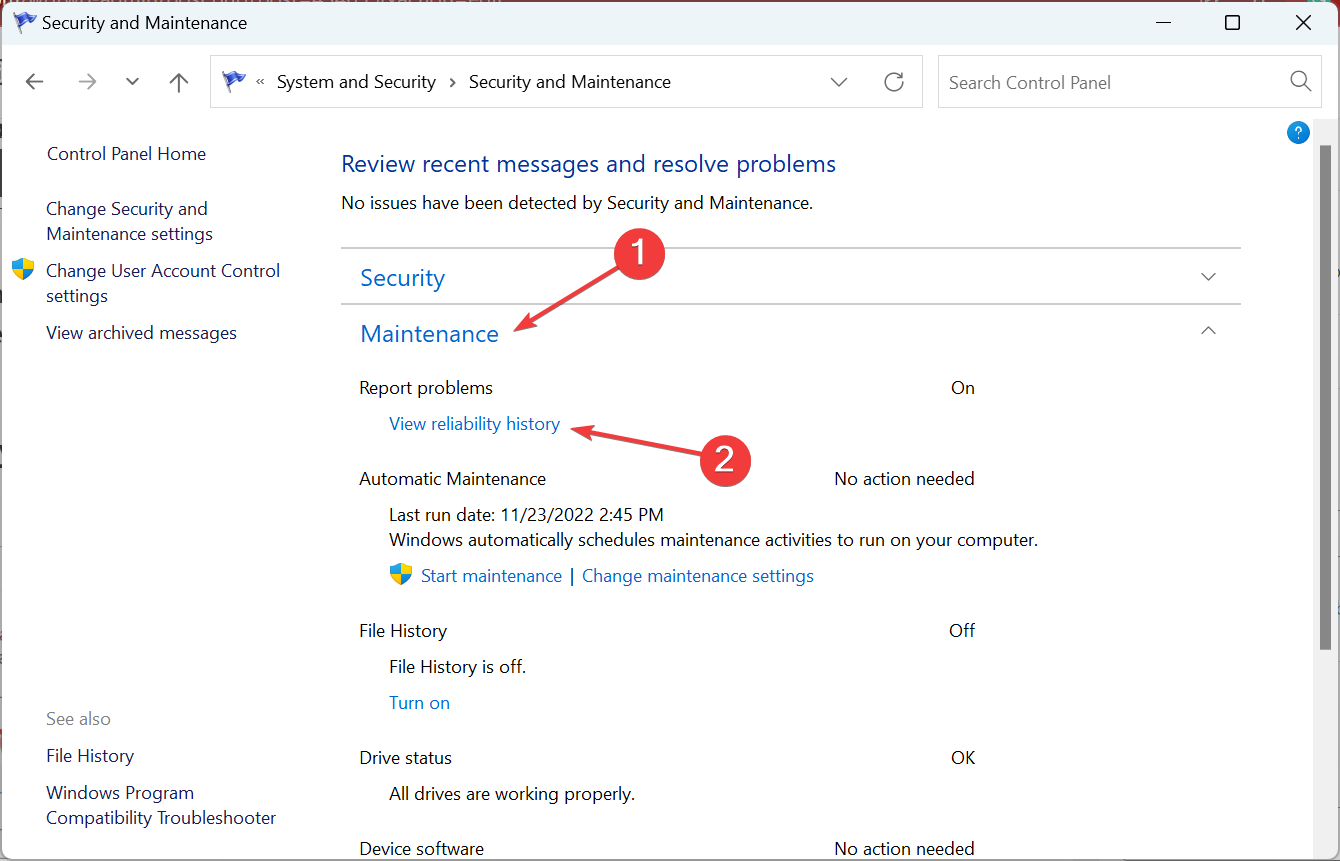
Task: Click the Device software label
Action: tap(421, 849)
